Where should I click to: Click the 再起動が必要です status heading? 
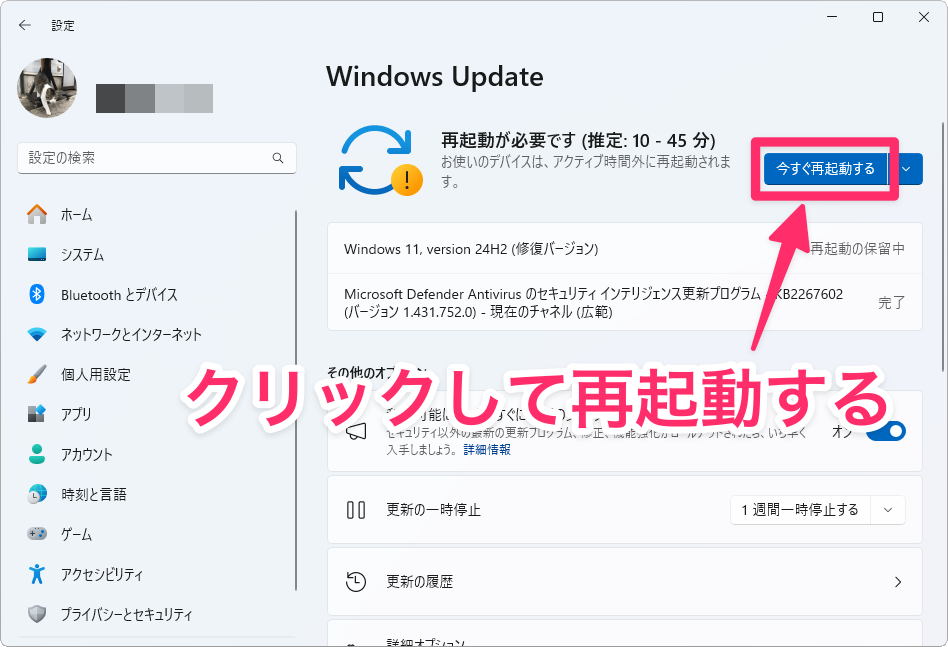pos(578,140)
